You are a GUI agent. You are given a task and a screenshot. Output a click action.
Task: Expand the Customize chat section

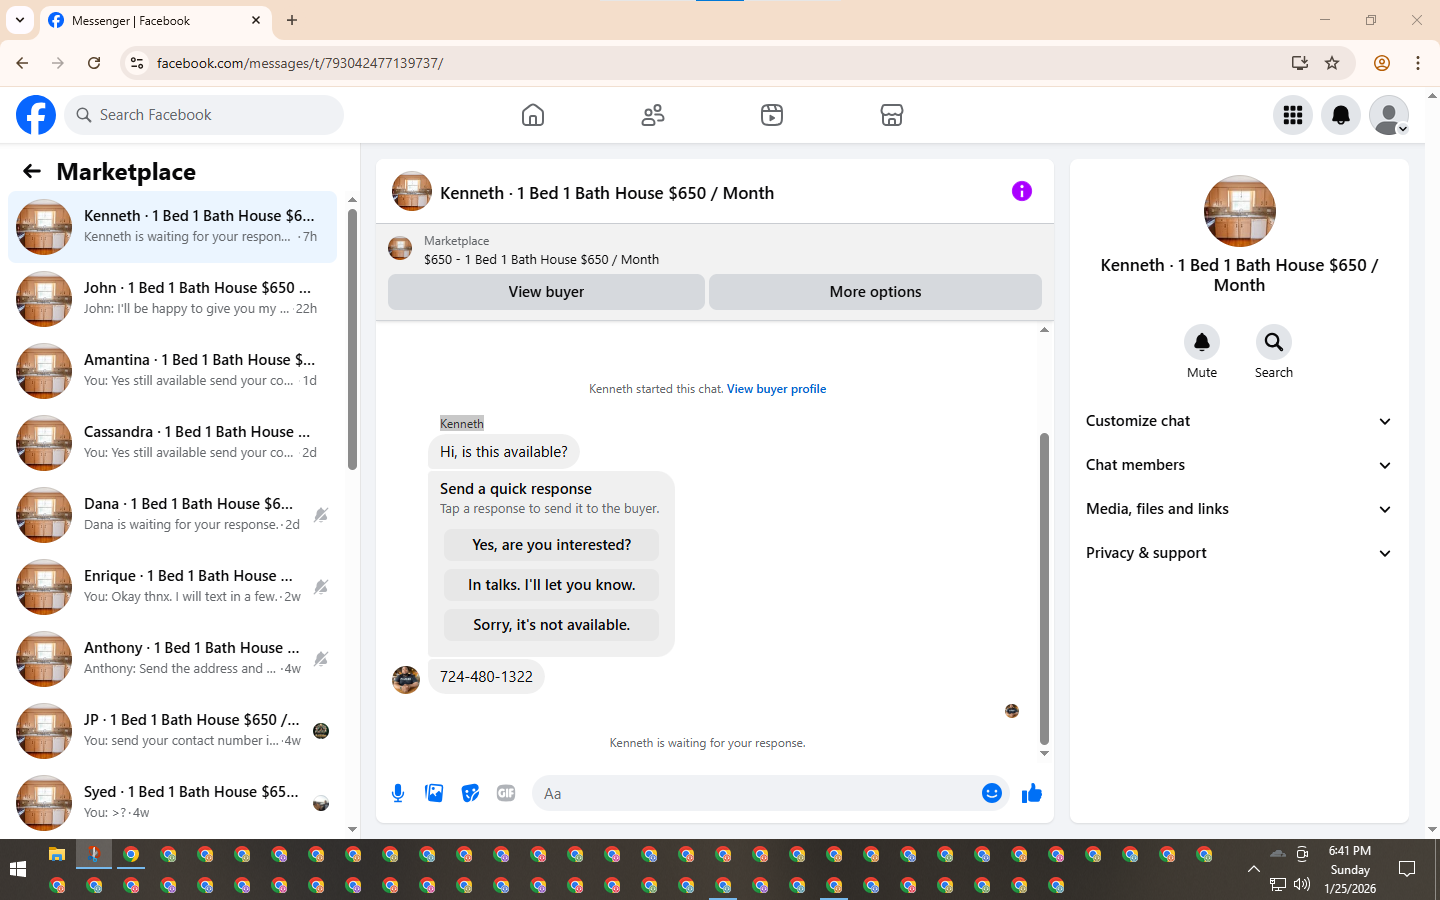1239,421
